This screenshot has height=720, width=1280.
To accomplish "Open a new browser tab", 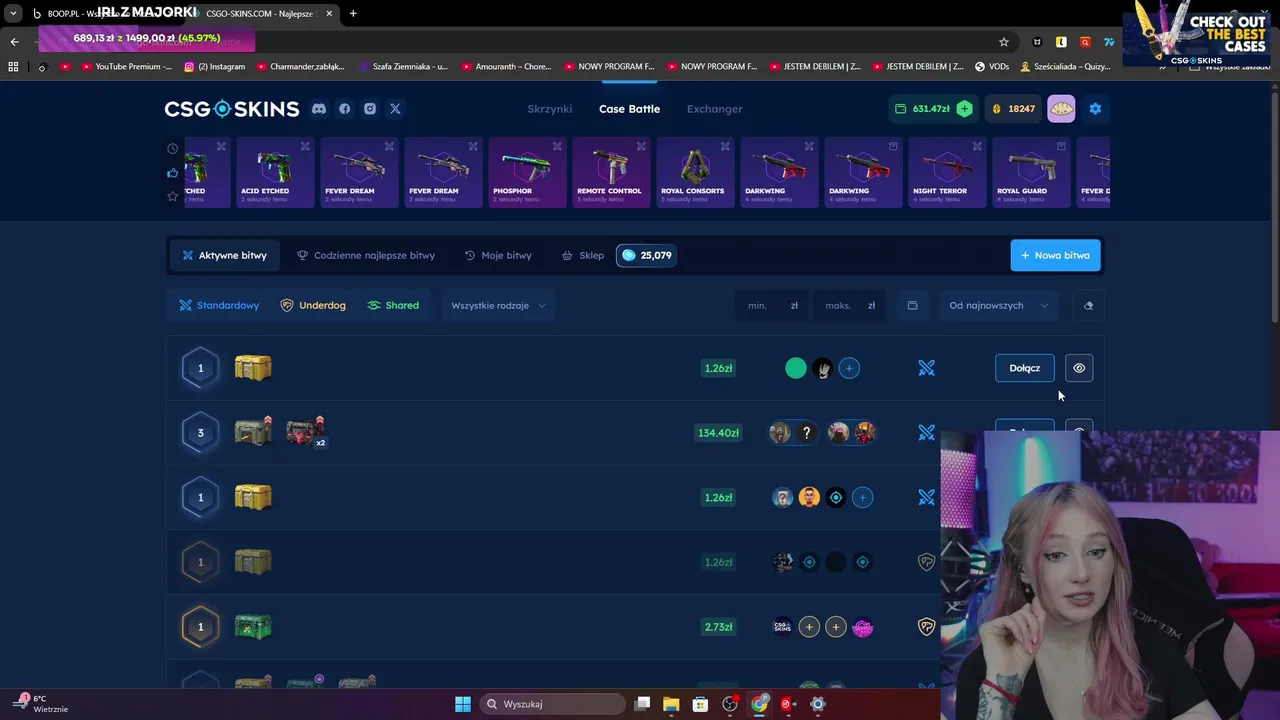I will pos(353,13).
